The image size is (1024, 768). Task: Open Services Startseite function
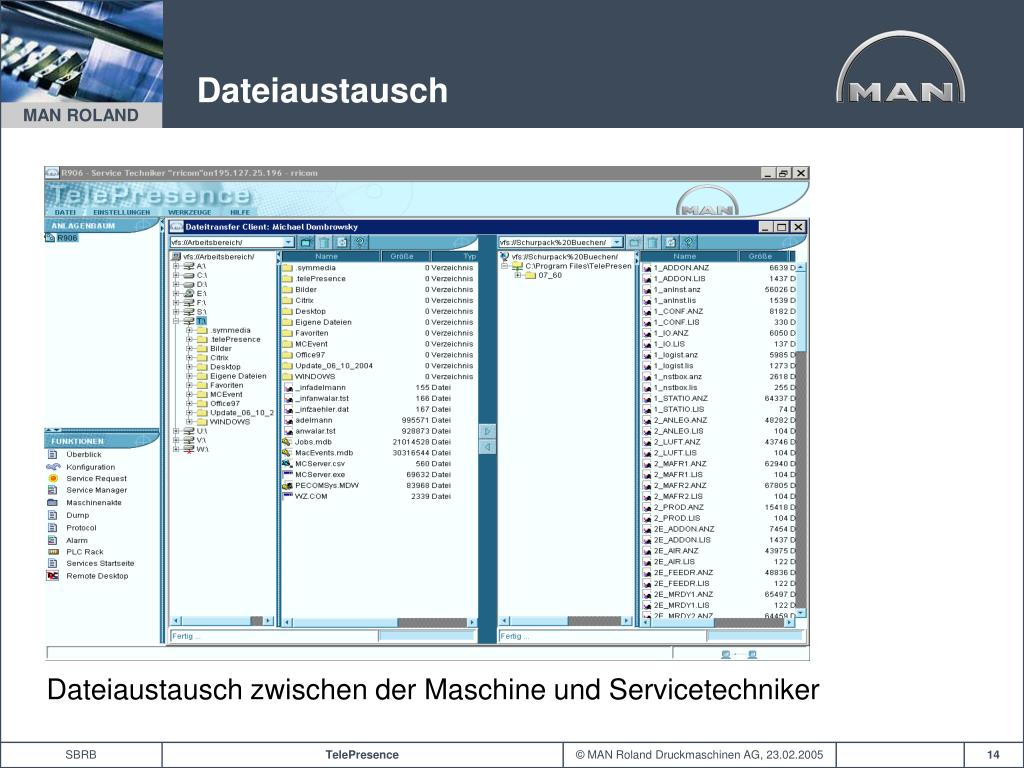(x=100, y=564)
